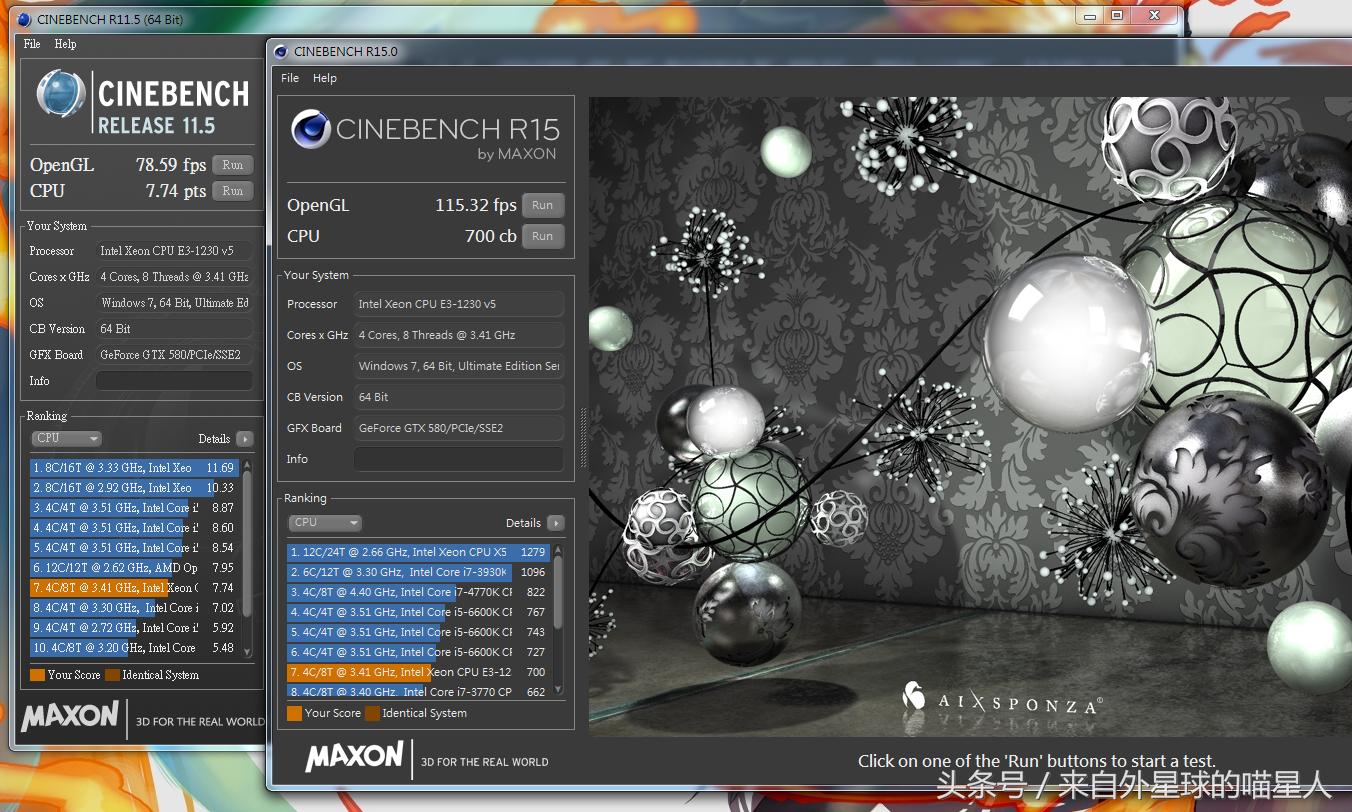Open the CPU dropdown in R15 ranking
Screen dimensions: 1352x812
[325, 523]
